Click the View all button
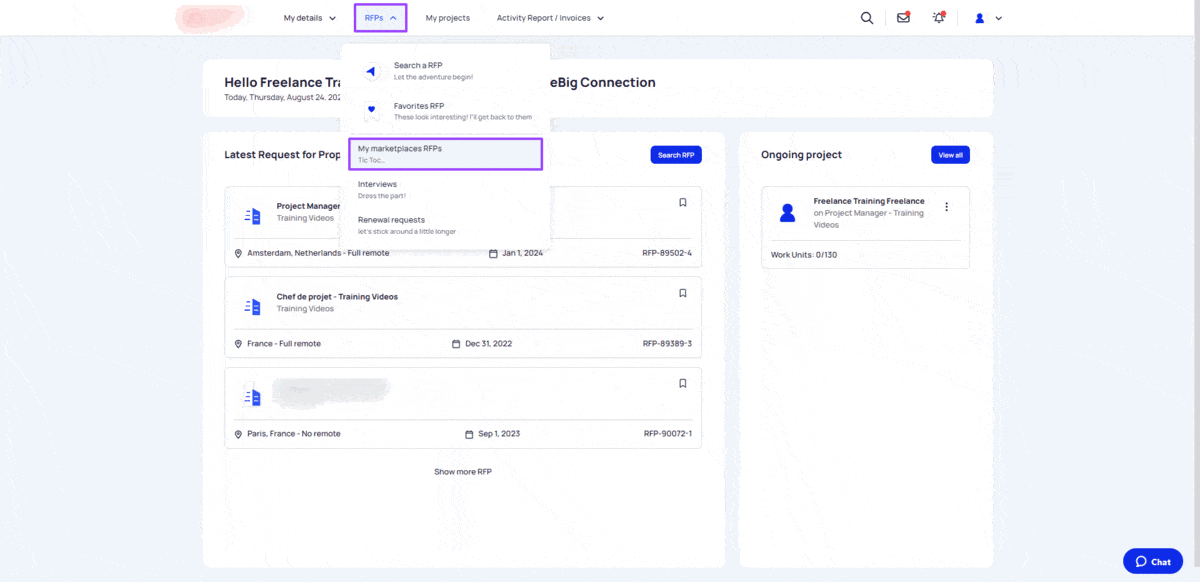This screenshot has height=587, width=1200. tap(950, 155)
